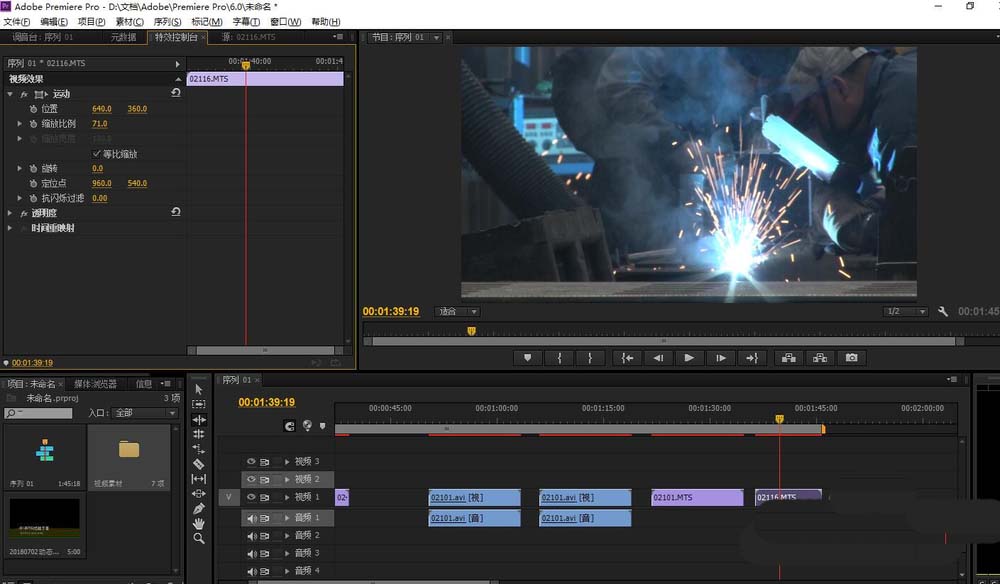1000x584 pixels.
Task: Reset the 运动 effect
Action: (x=176, y=93)
